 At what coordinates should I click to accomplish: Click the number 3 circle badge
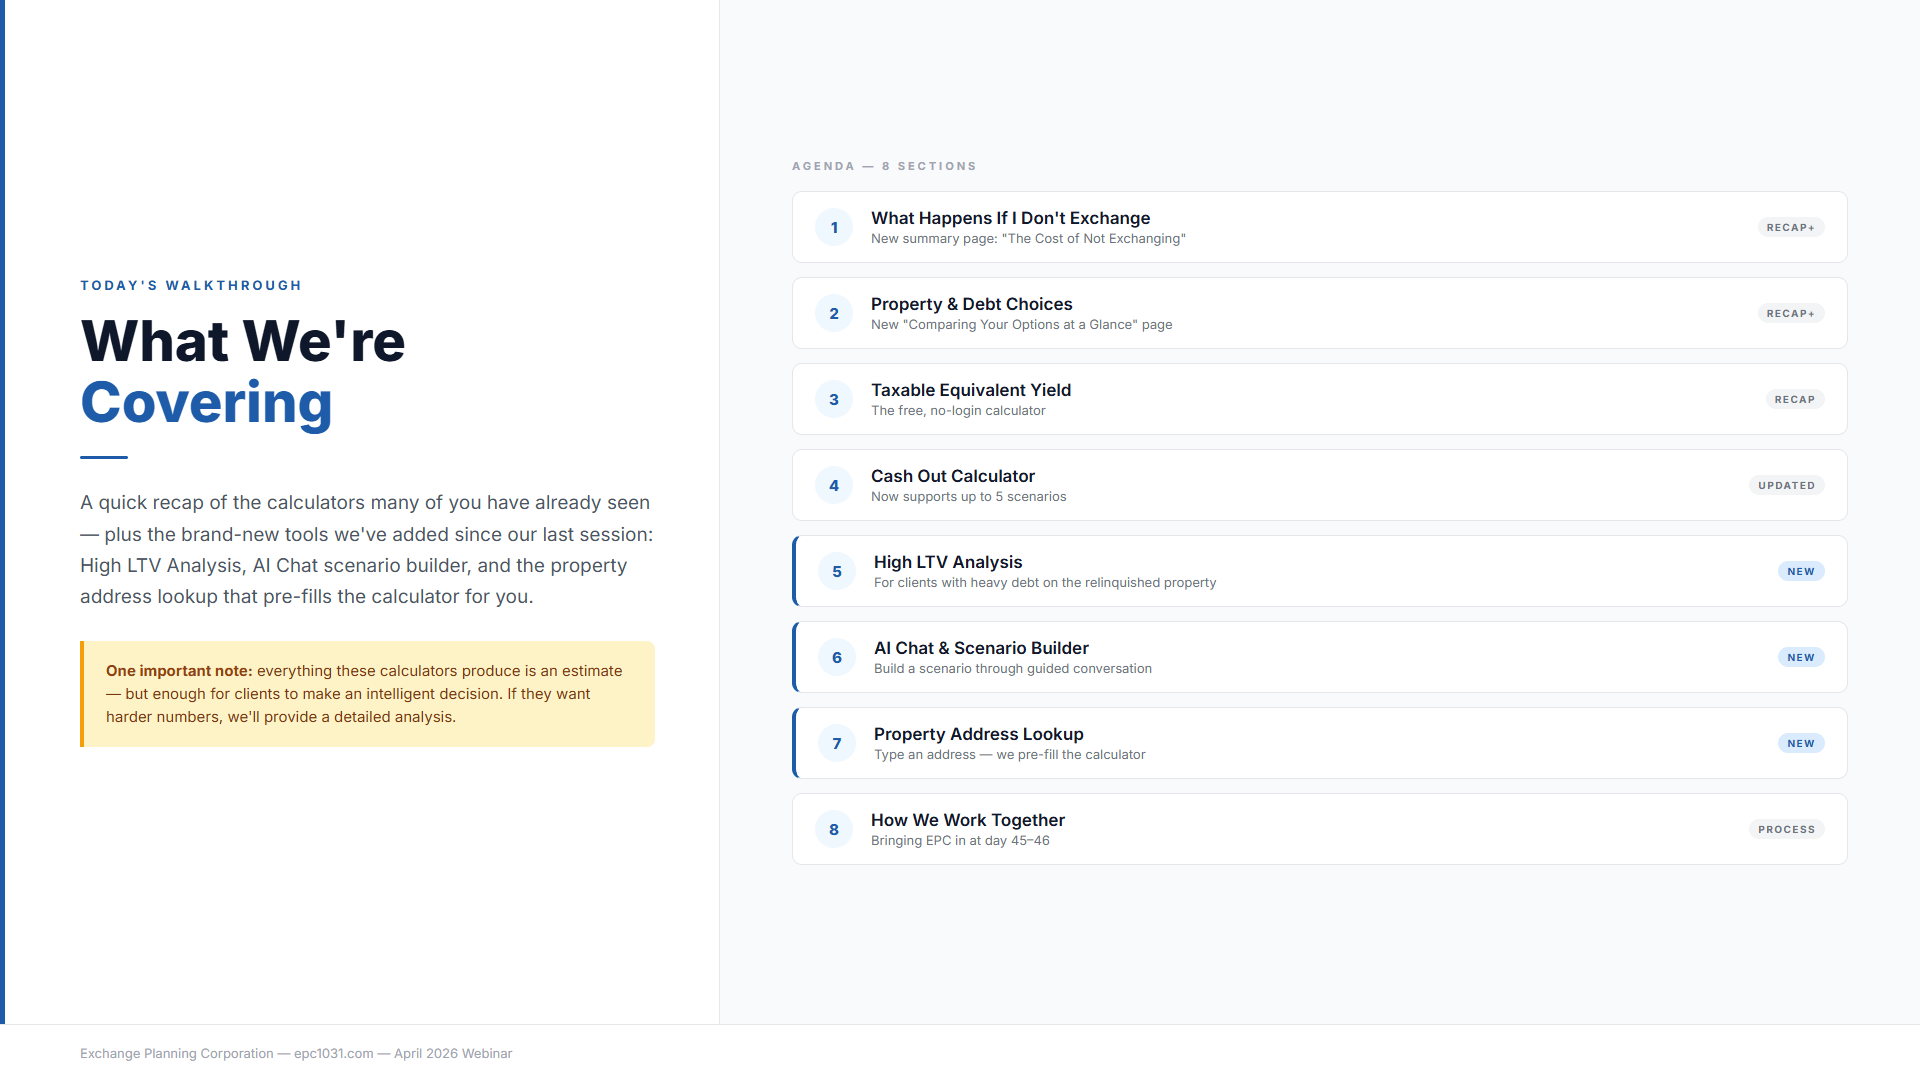[x=834, y=399]
